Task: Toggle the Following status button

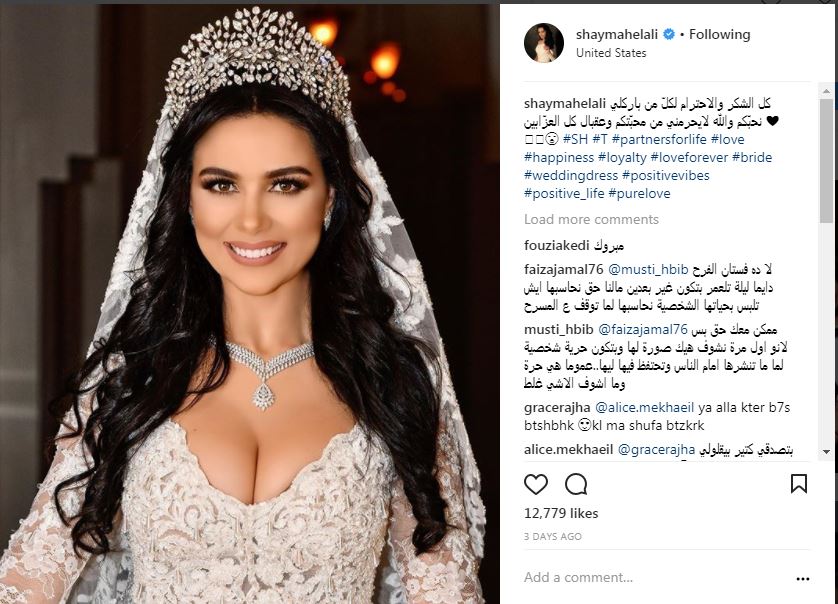Action: tap(719, 35)
